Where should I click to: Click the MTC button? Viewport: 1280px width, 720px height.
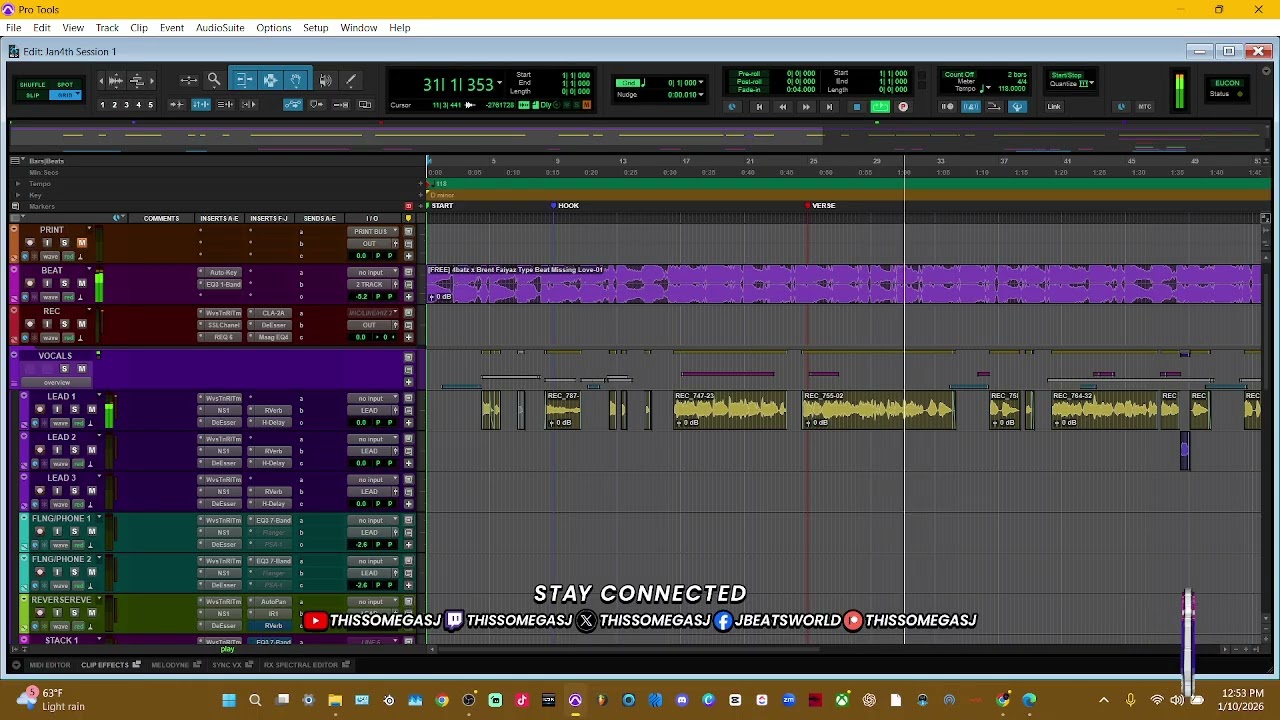point(1145,107)
